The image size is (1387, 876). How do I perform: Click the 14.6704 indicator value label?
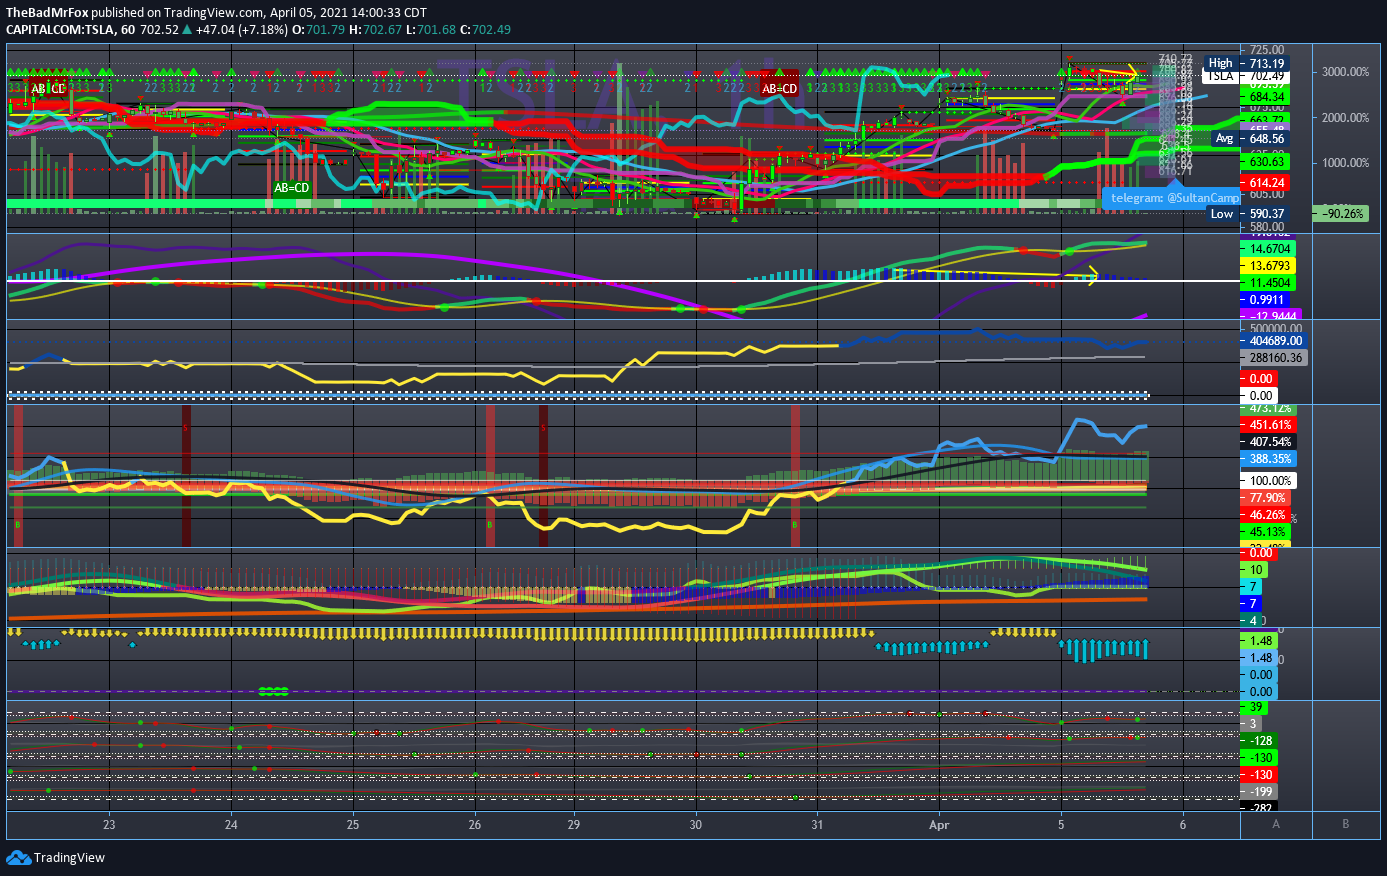1270,248
